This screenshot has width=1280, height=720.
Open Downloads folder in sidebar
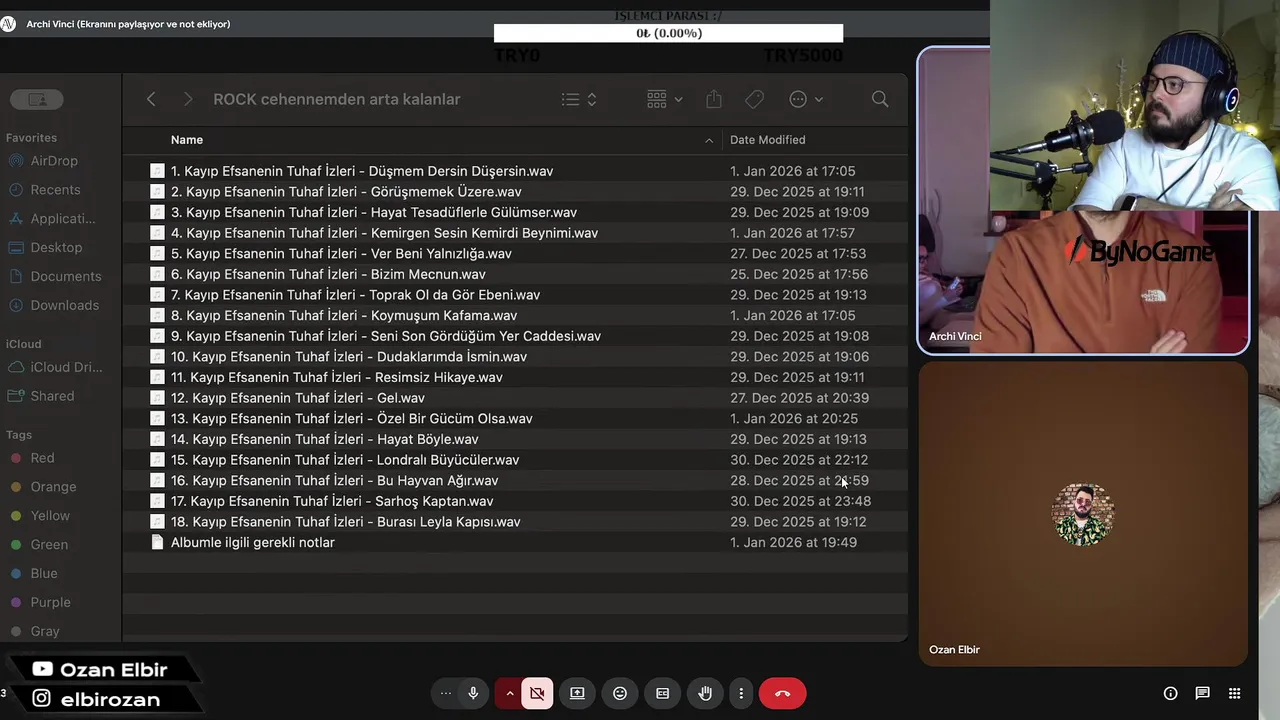click(53, 305)
